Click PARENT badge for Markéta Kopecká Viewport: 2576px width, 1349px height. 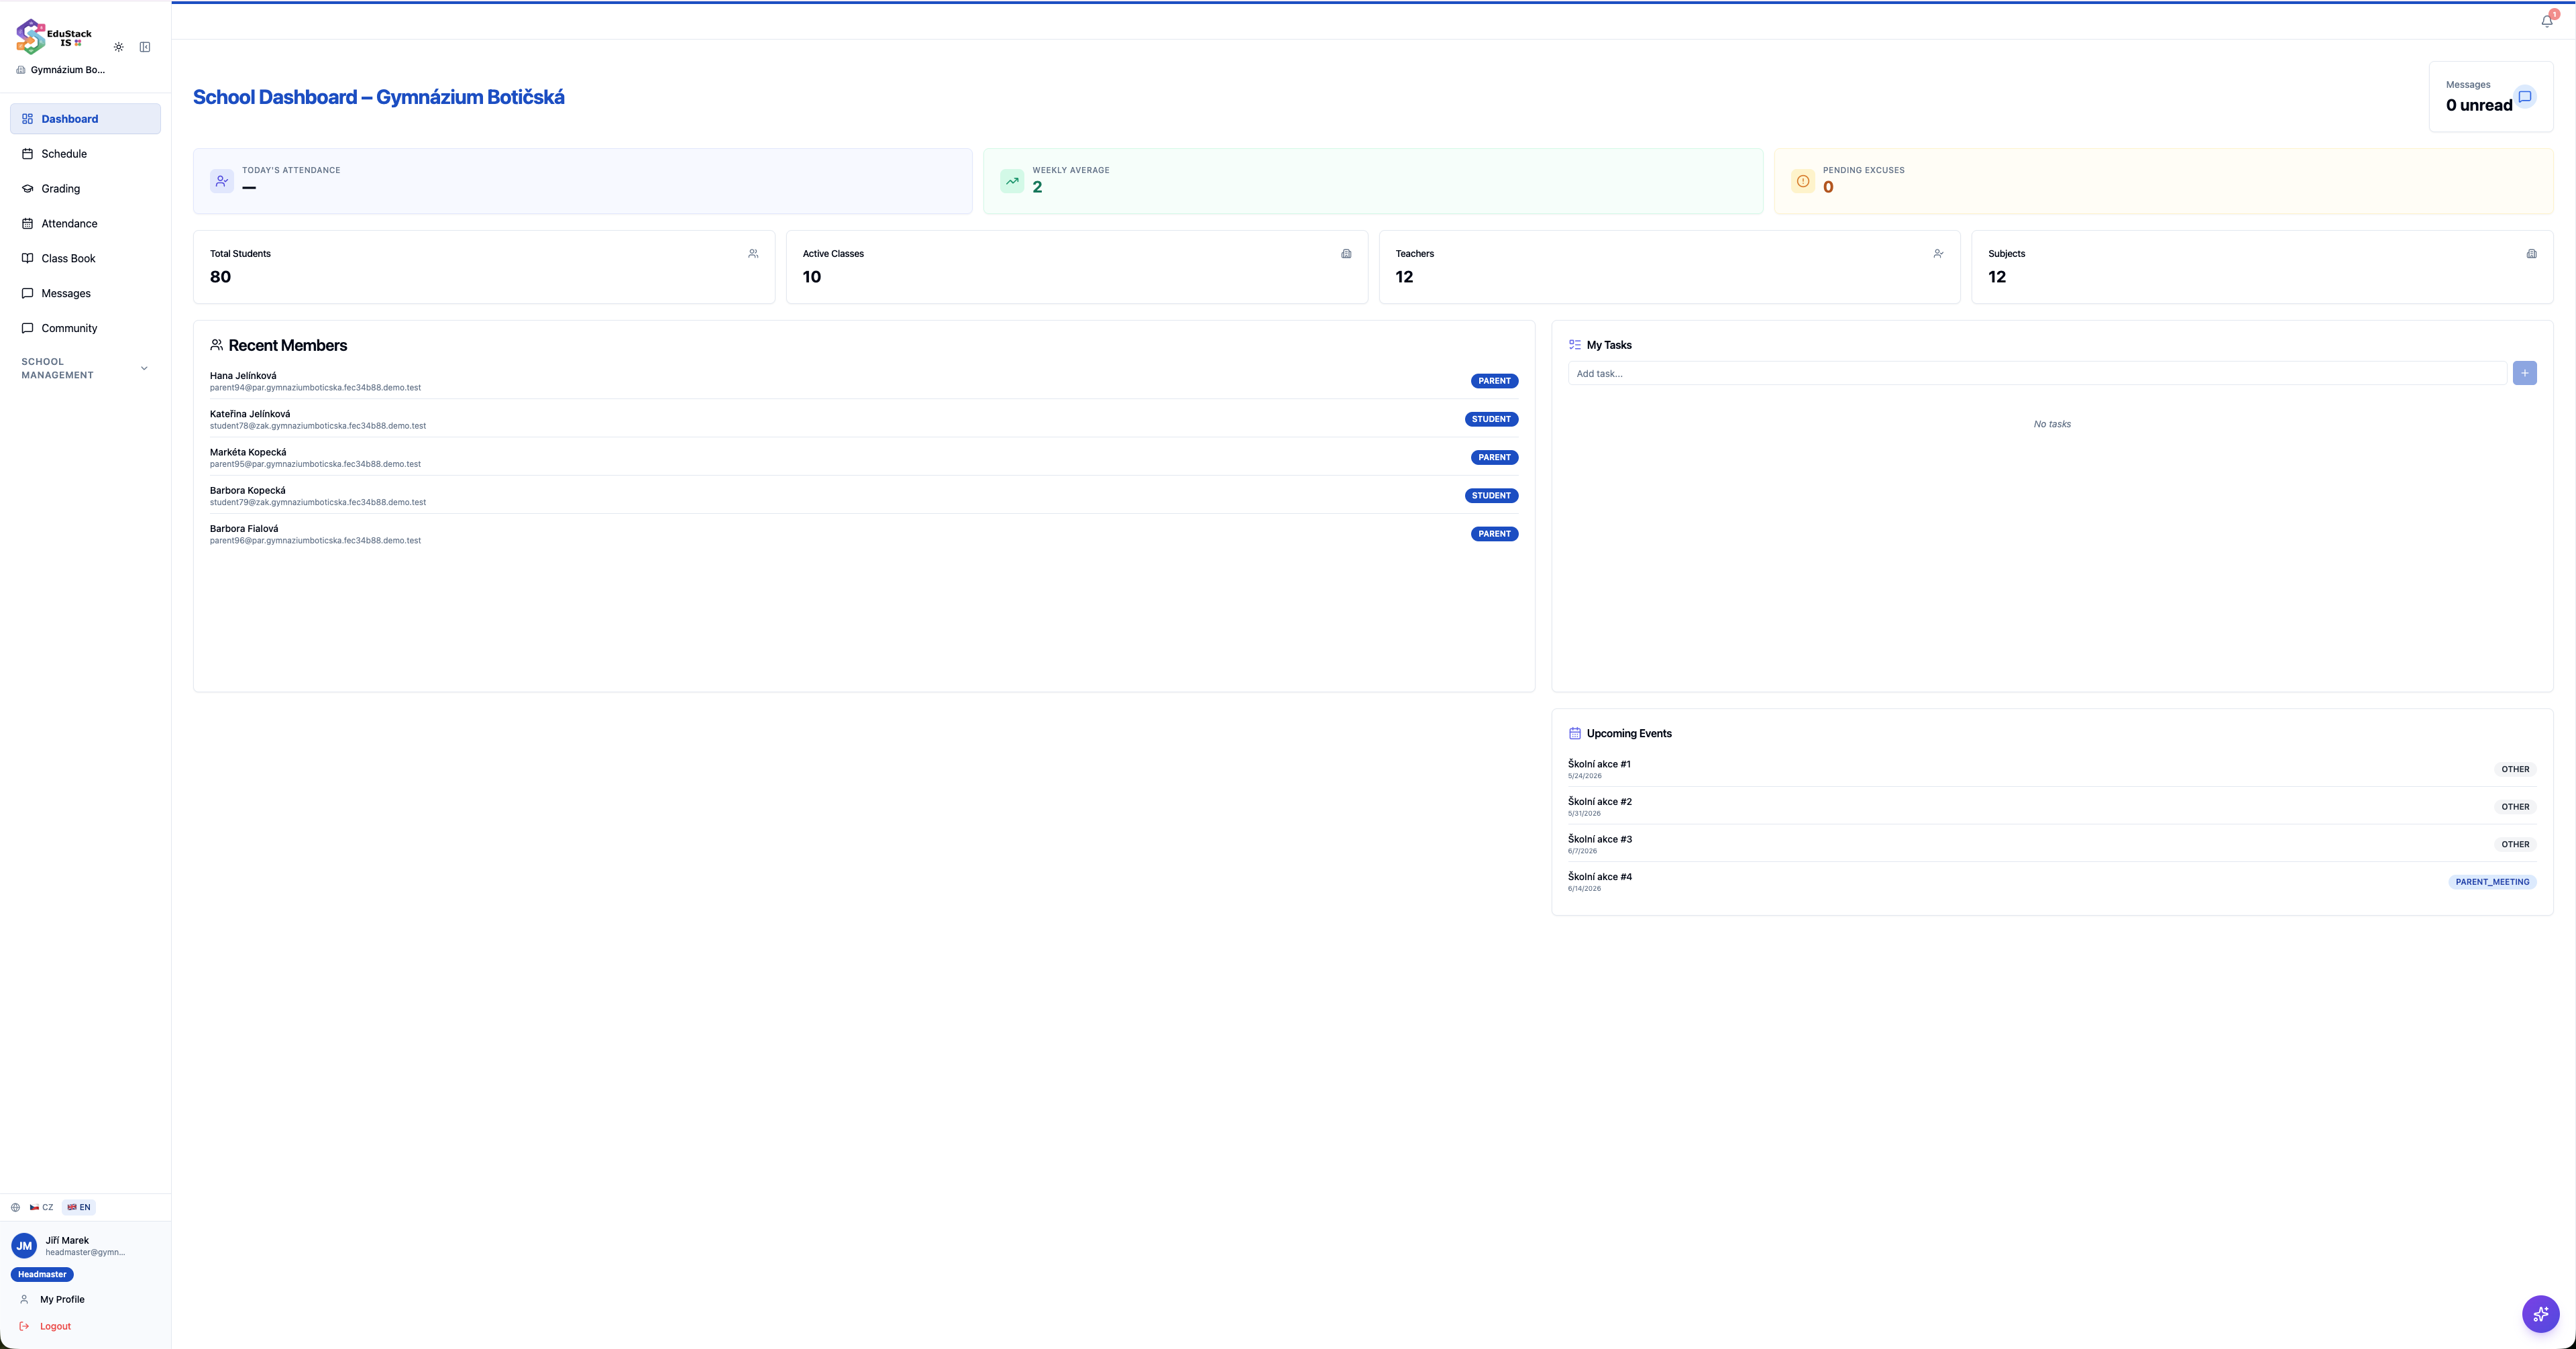pos(1494,457)
